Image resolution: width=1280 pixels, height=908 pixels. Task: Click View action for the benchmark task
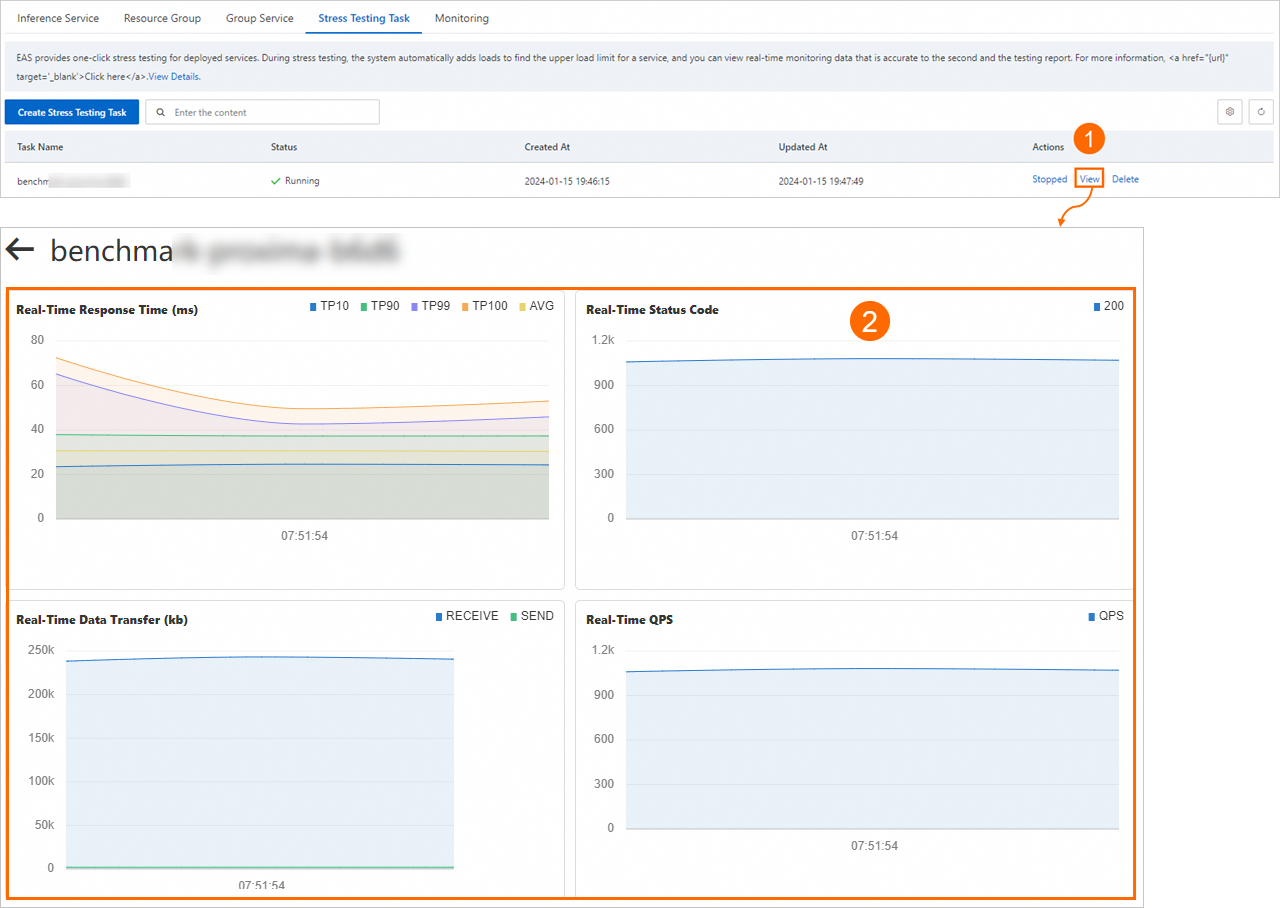(x=1090, y=179)
